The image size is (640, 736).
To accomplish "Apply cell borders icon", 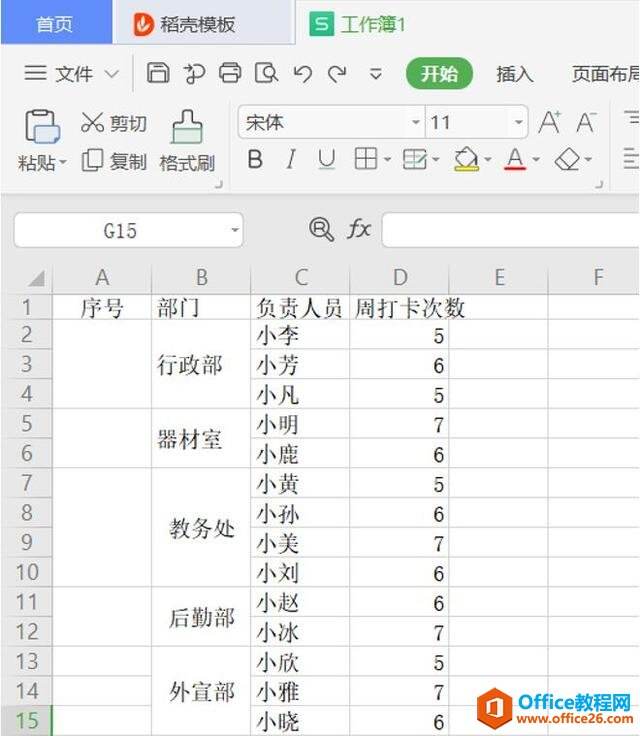I will point(366,159).
